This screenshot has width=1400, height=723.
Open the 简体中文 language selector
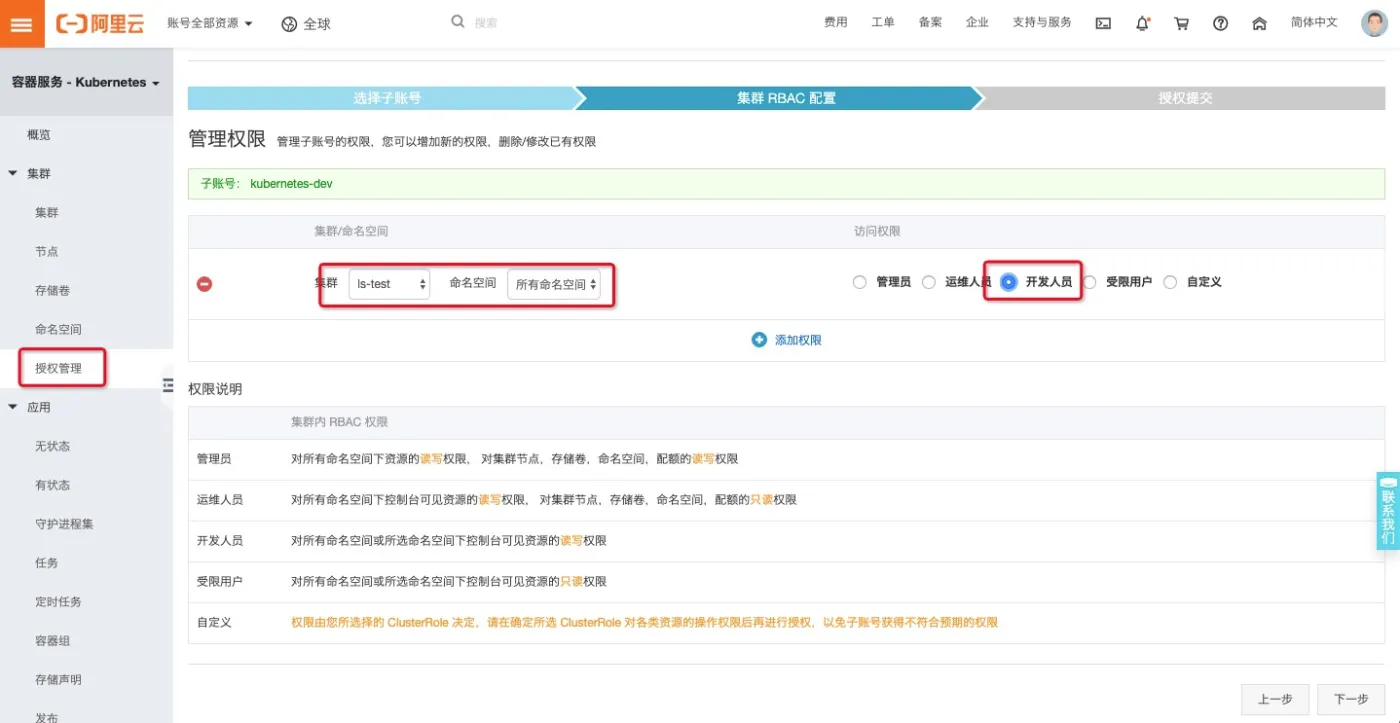point(1314,22)
